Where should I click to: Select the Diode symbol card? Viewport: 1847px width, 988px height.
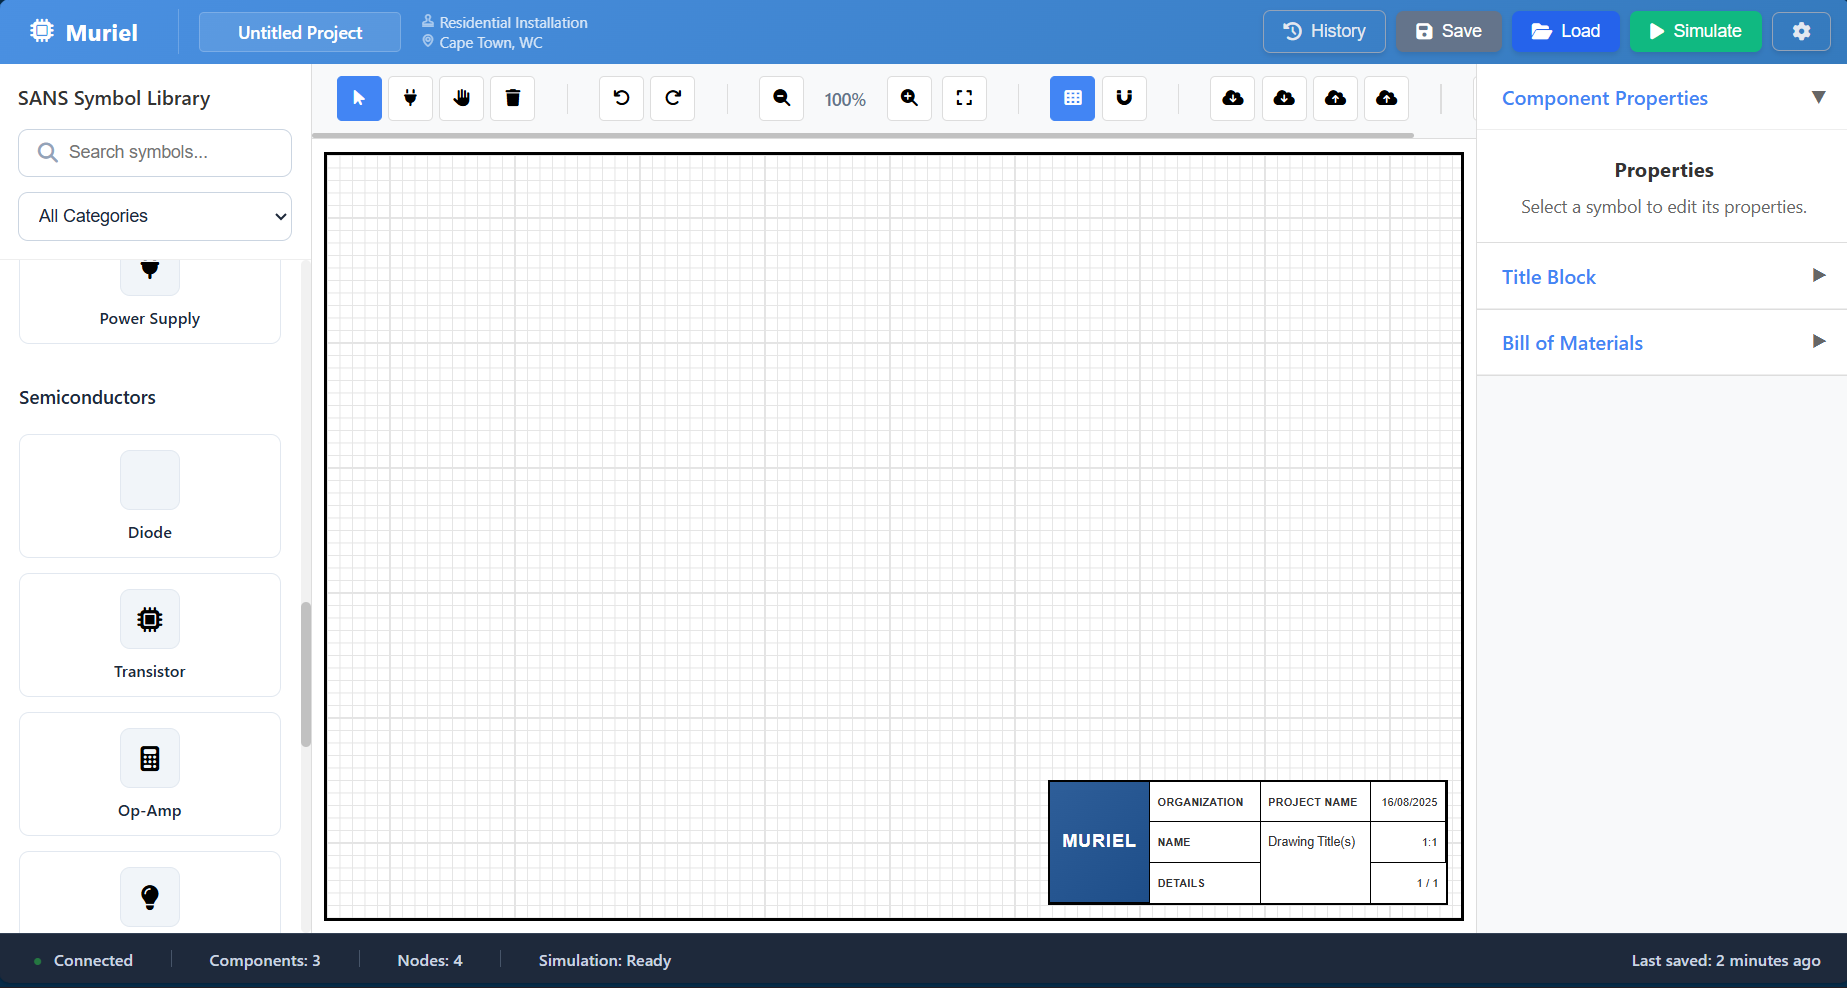coord(150,496)
